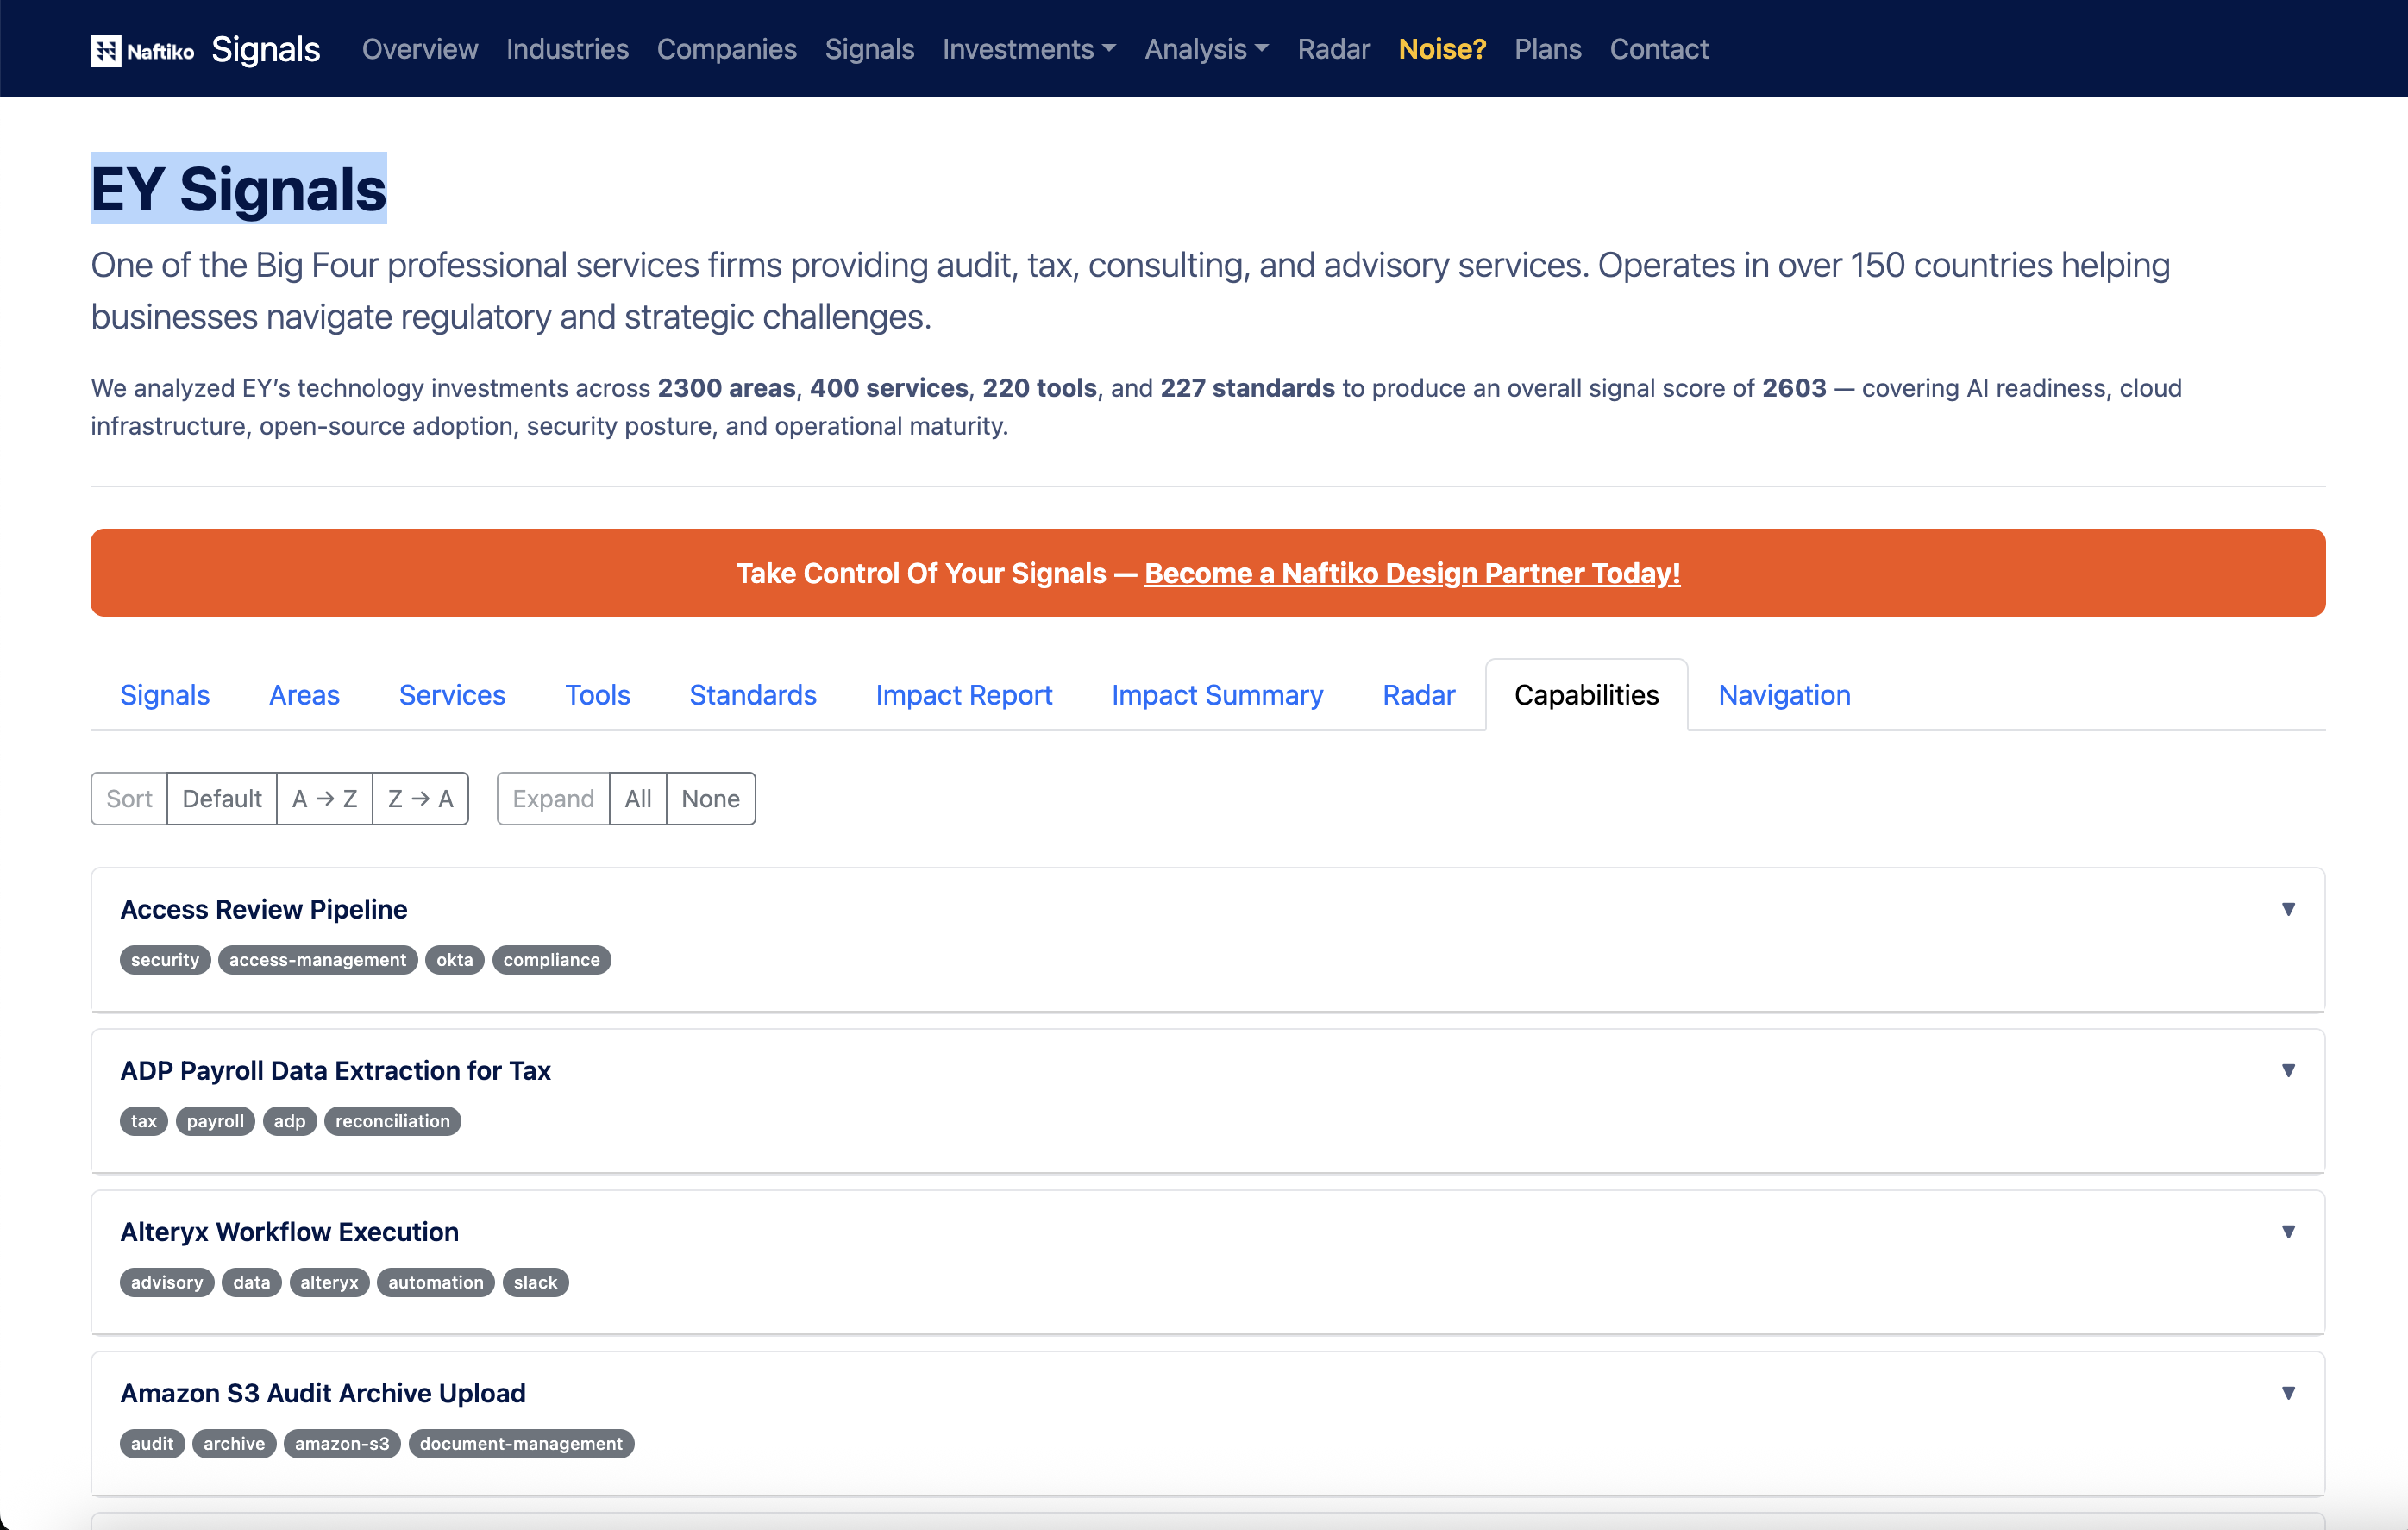Sort capabilities A to Z

324,798
